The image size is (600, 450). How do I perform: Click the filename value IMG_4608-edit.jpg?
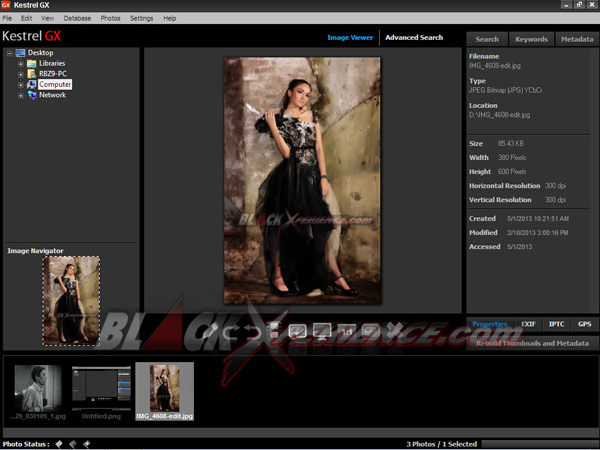495,66
